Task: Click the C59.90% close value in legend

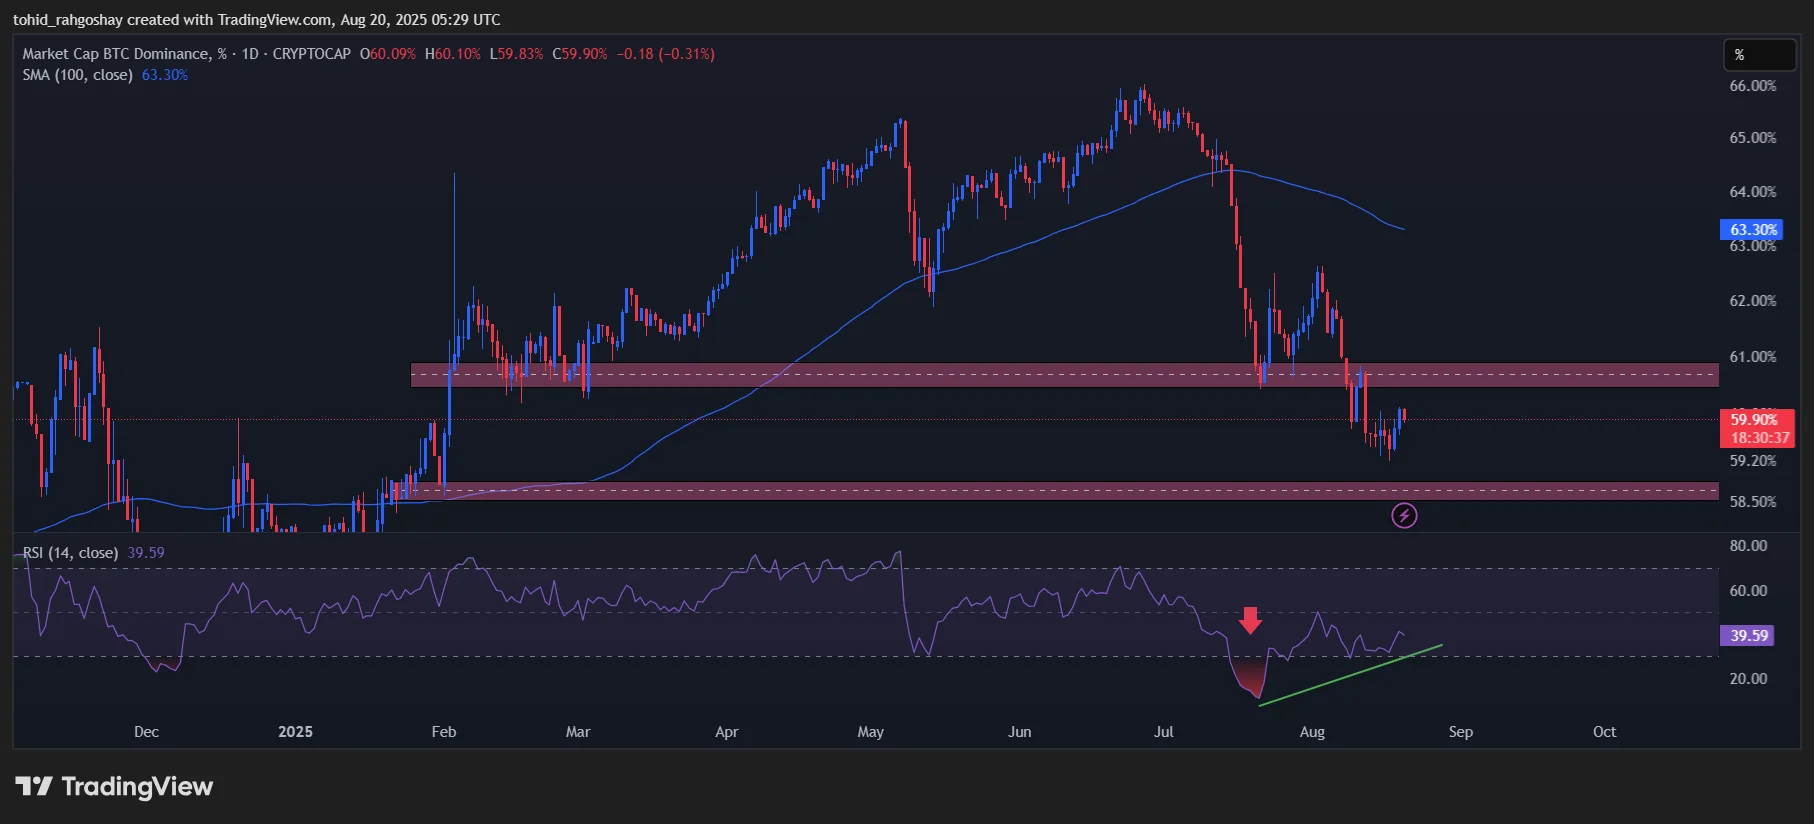Action: click(x=580, y=54)
